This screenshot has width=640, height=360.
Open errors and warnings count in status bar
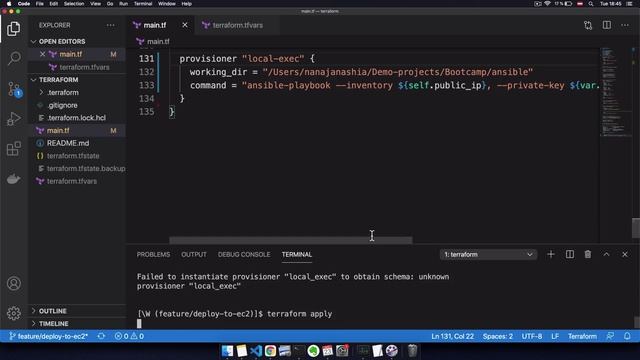pyautogui.click(x=129, y=336)
